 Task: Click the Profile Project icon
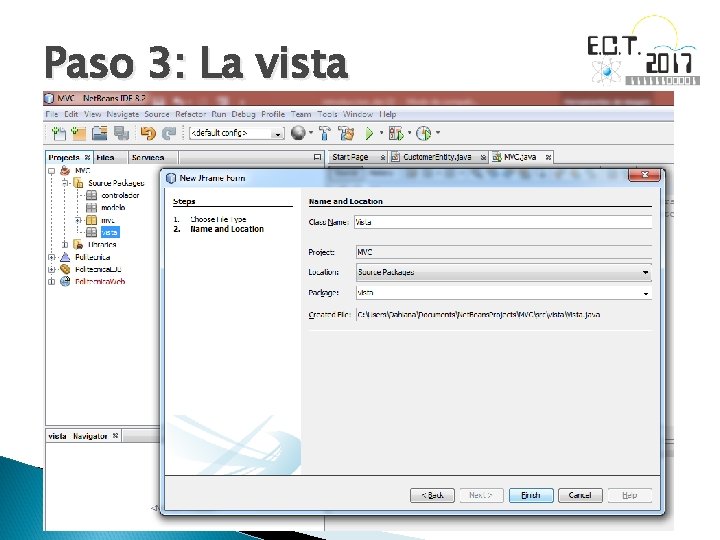[x=423, y=133]
